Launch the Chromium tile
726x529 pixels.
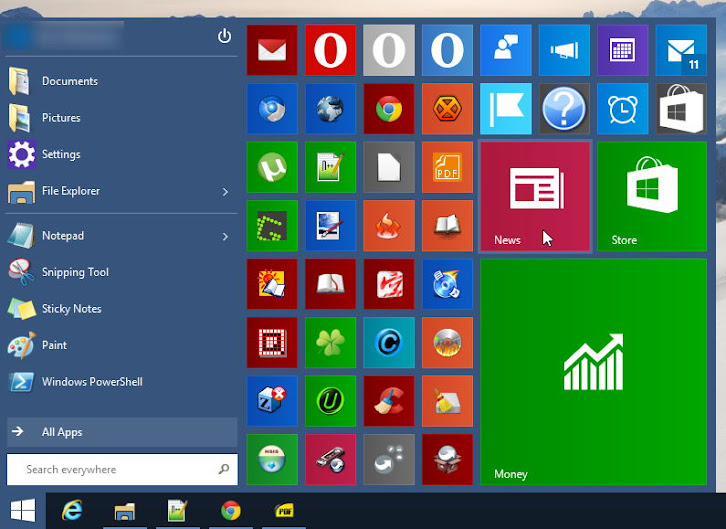pyautogui.click(x=272, y=108)
